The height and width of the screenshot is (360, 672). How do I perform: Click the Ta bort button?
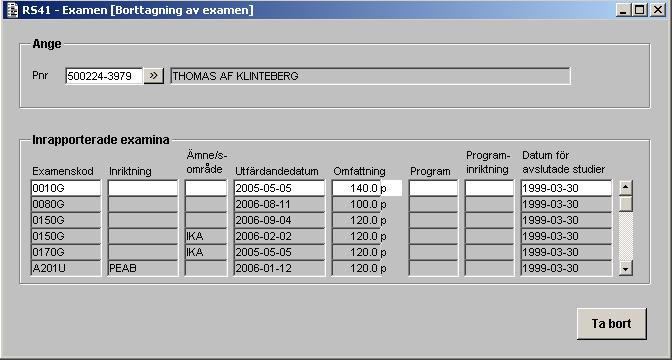612,324
